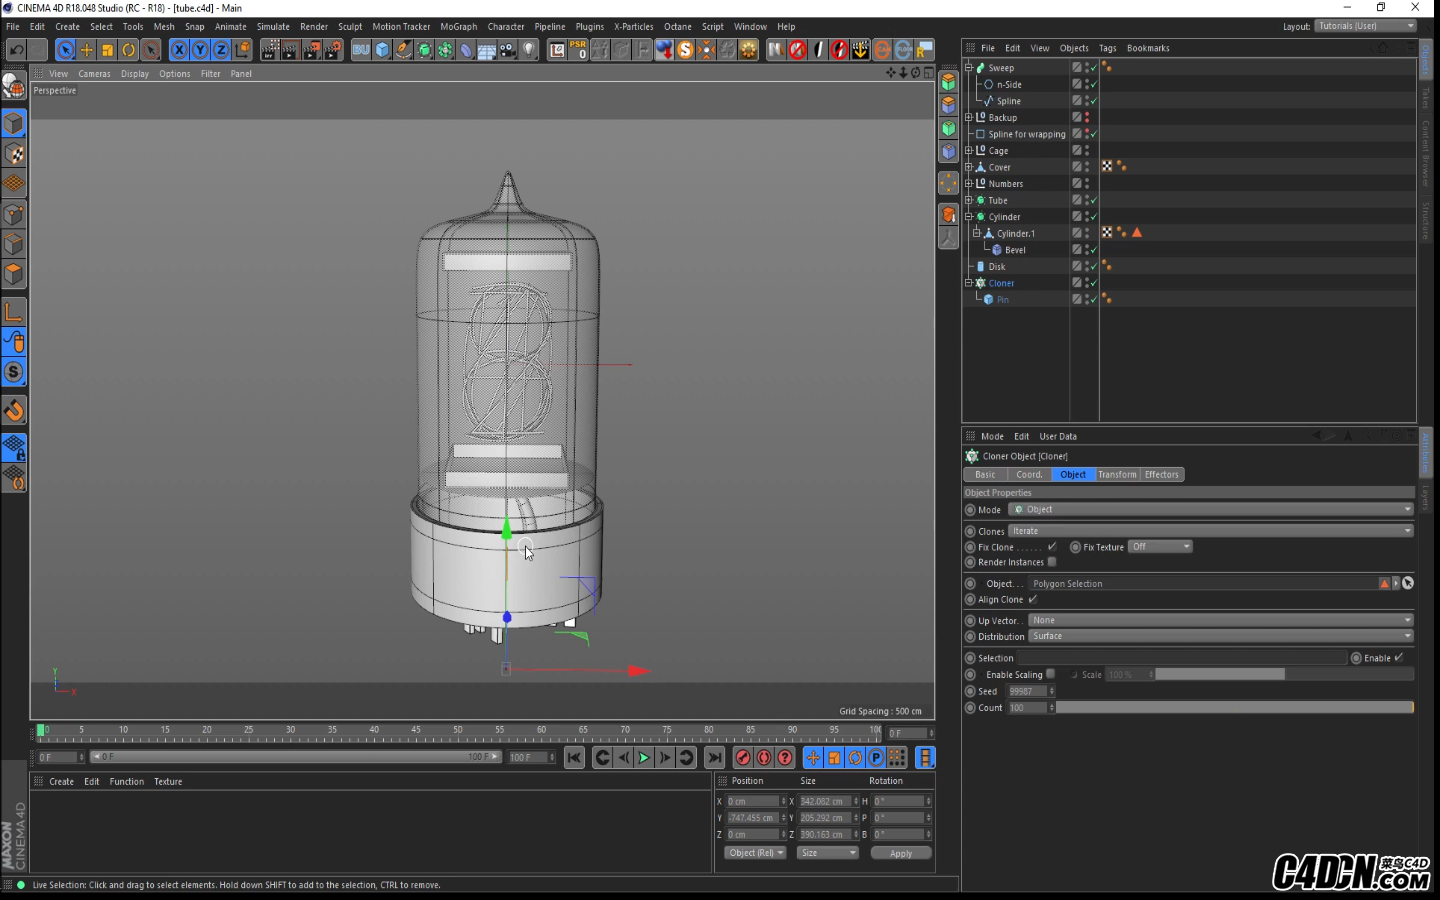Image resolution: width=1440 pixels, height=900 pixels.
Task: Select the Scale tool icon
Action: click(108, 50)
